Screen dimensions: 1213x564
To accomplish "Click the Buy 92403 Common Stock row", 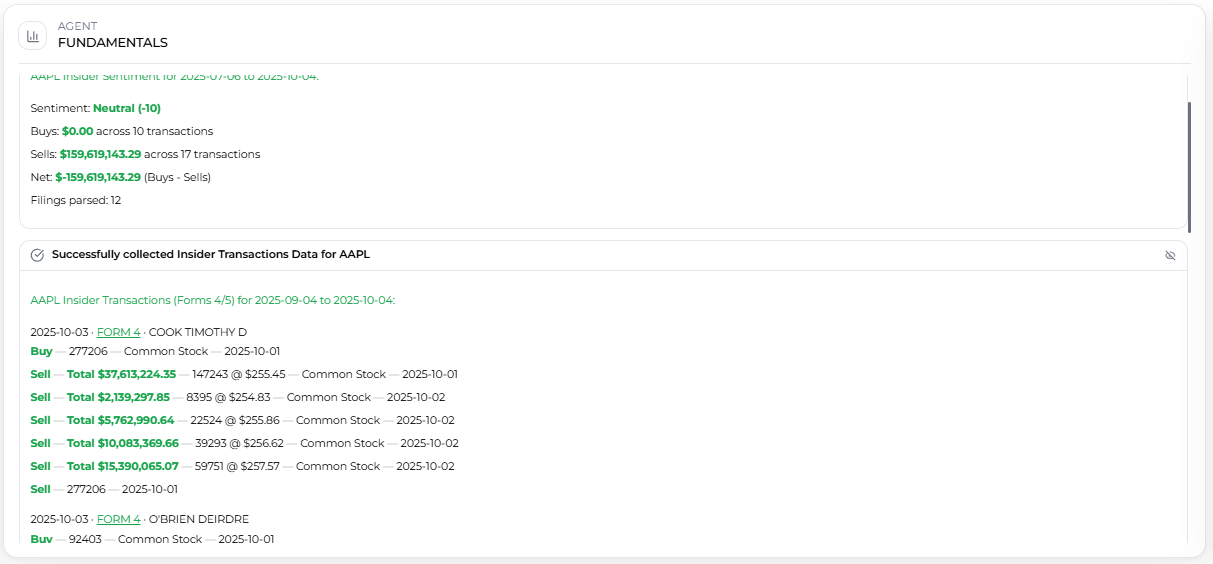I will pos(153,539).
